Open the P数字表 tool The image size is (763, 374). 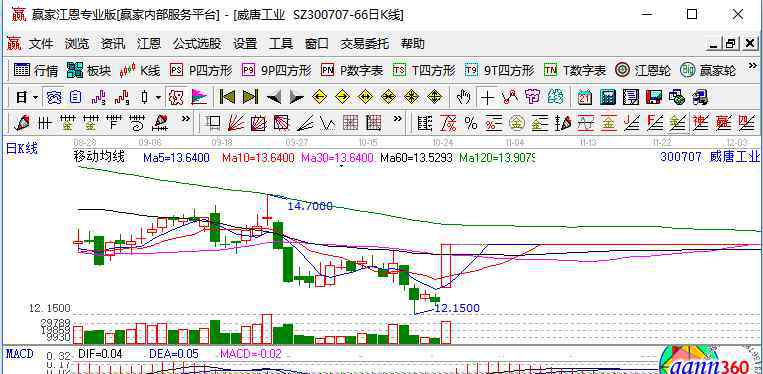(x=352, y=71)
